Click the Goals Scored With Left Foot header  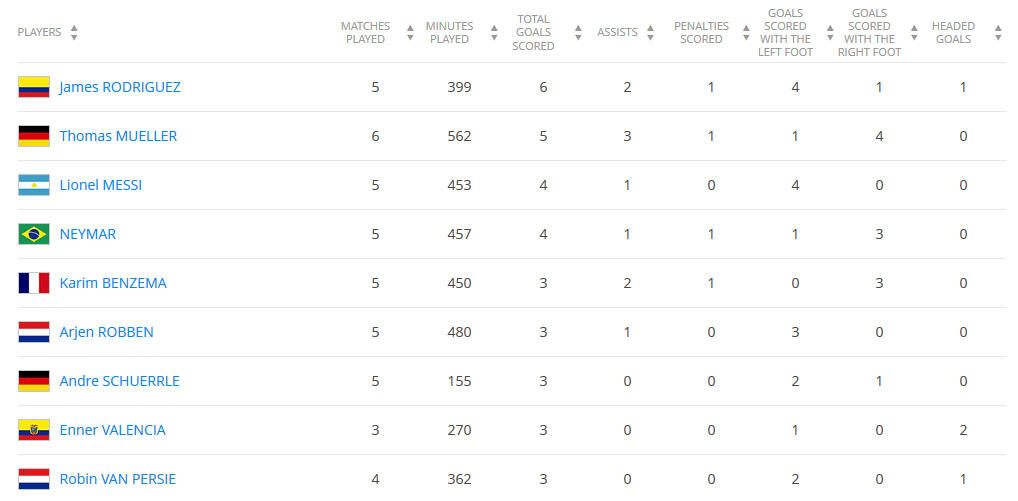click(785, 33)
